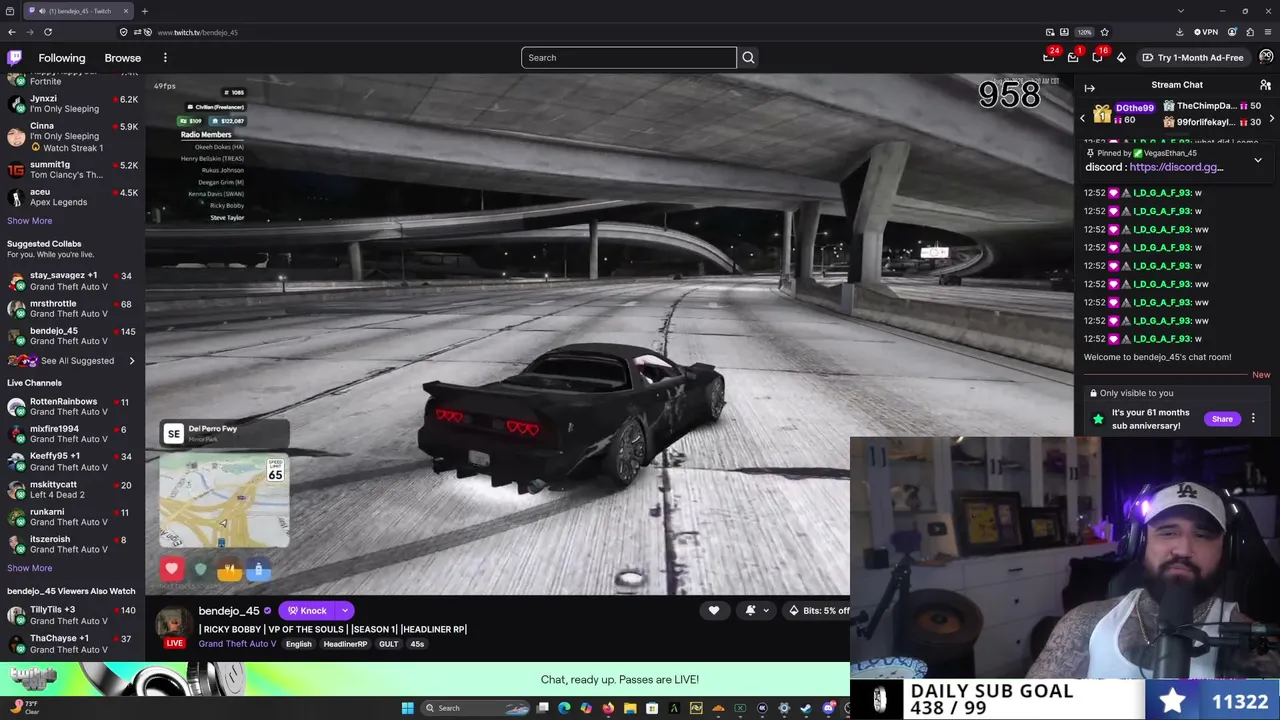The height and width of the screenshot is (720, 1280).
Task: Show more followed channels
Action: click(x=29, y=221)
